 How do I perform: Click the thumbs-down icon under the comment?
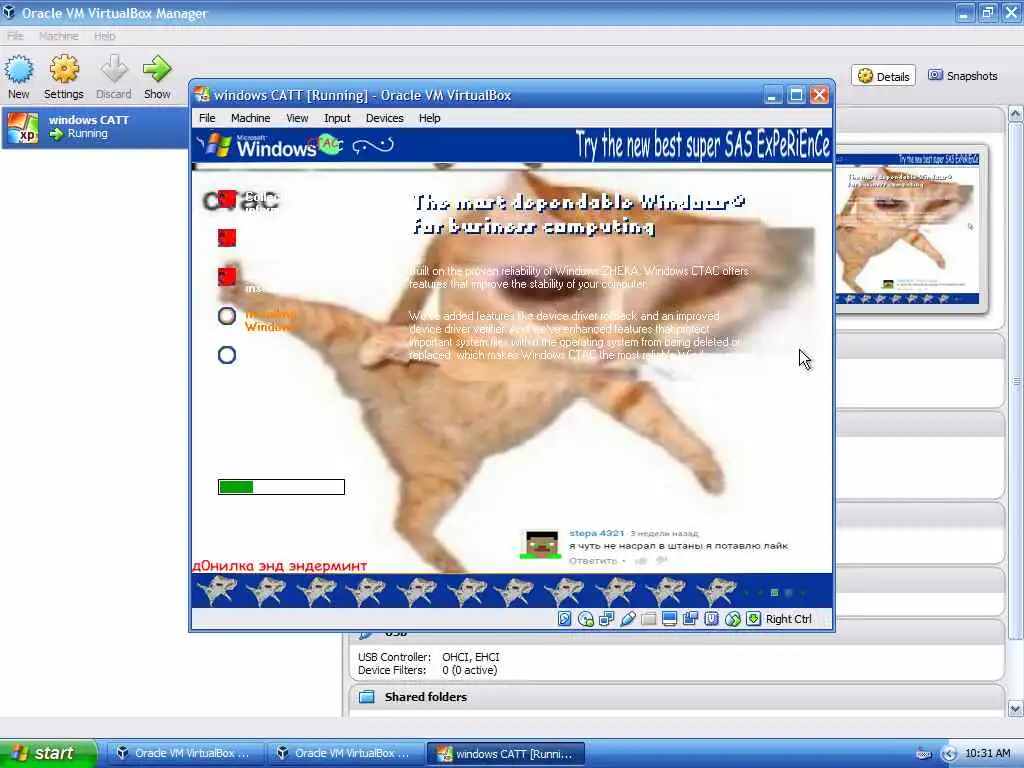[662, 561]
